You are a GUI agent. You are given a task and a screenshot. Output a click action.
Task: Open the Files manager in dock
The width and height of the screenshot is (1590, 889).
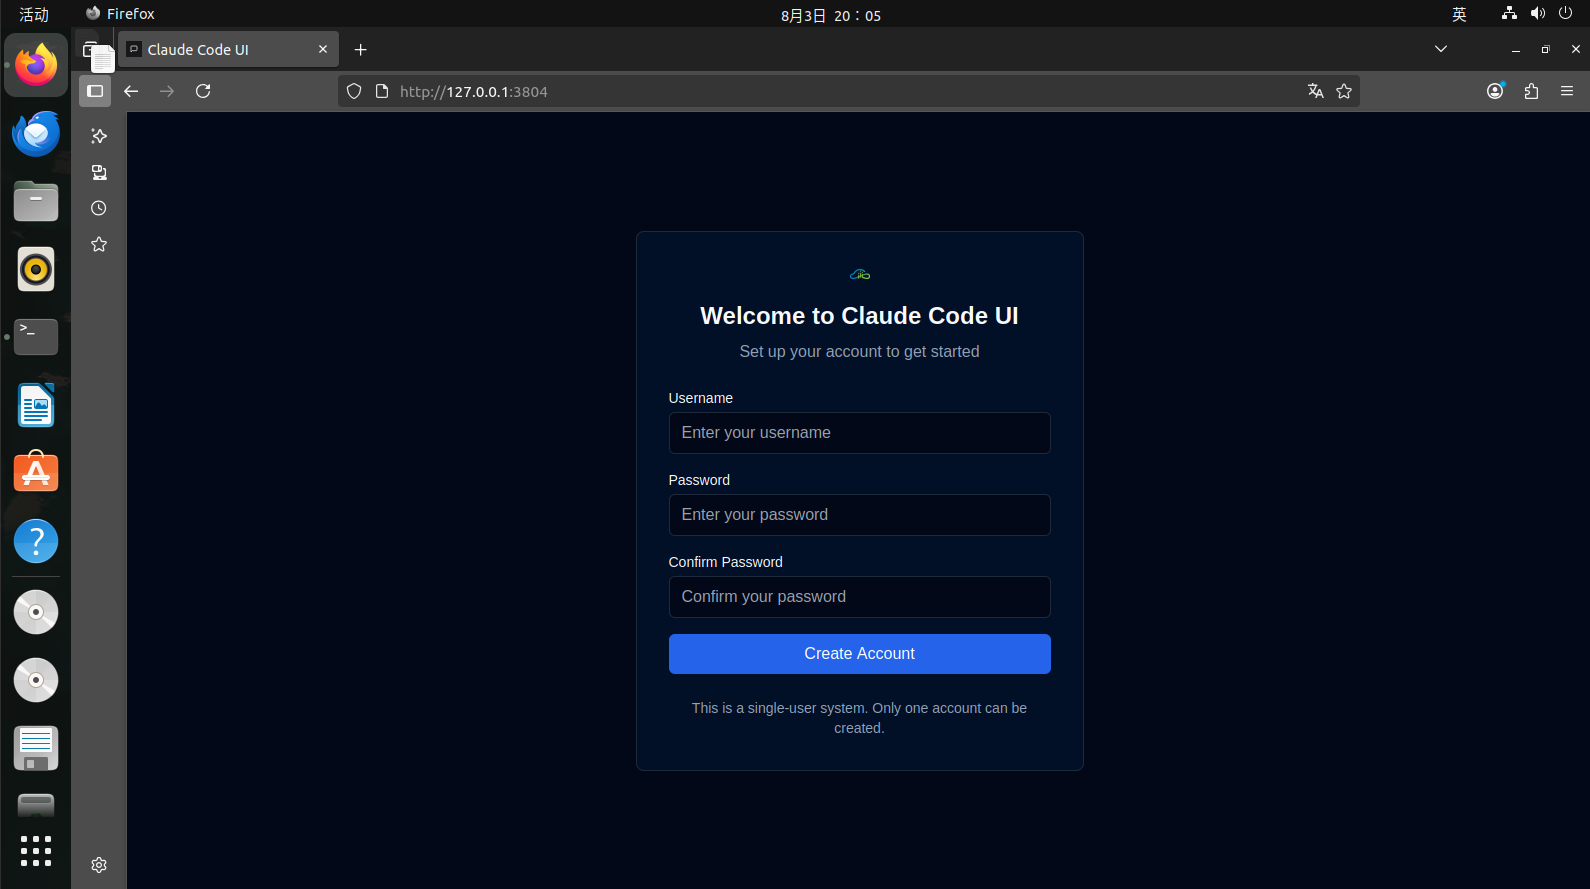tap(36, 201)
